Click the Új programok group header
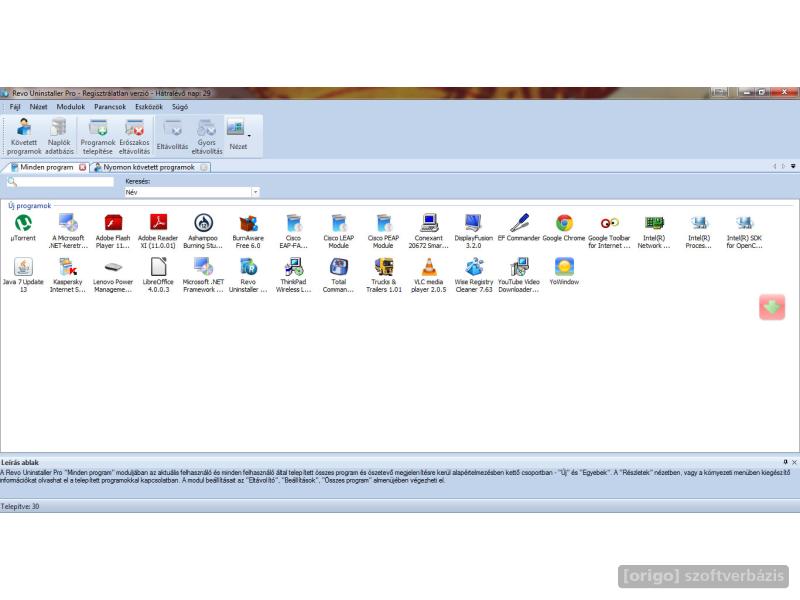Image resolution: width=800 pixels, height=600 pixels. (30, 206)
